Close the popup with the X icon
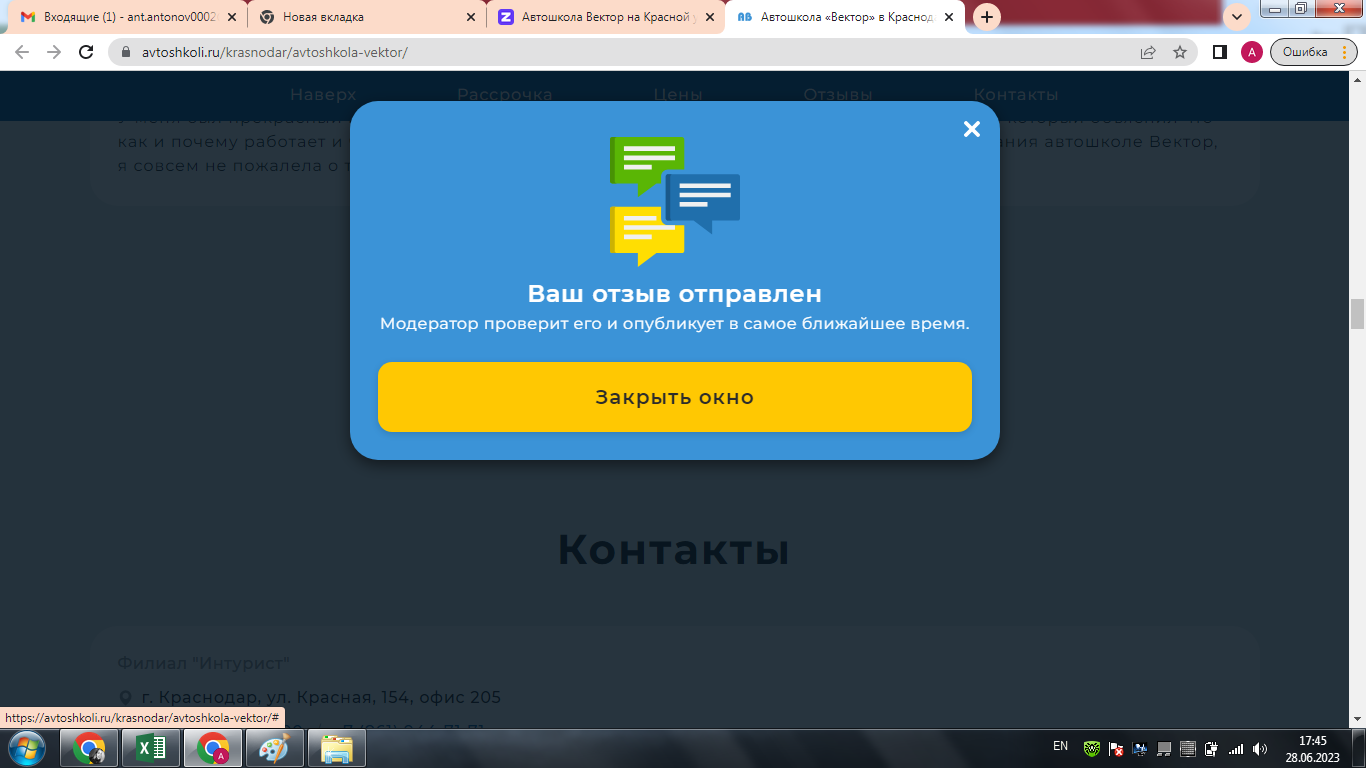 971,129
